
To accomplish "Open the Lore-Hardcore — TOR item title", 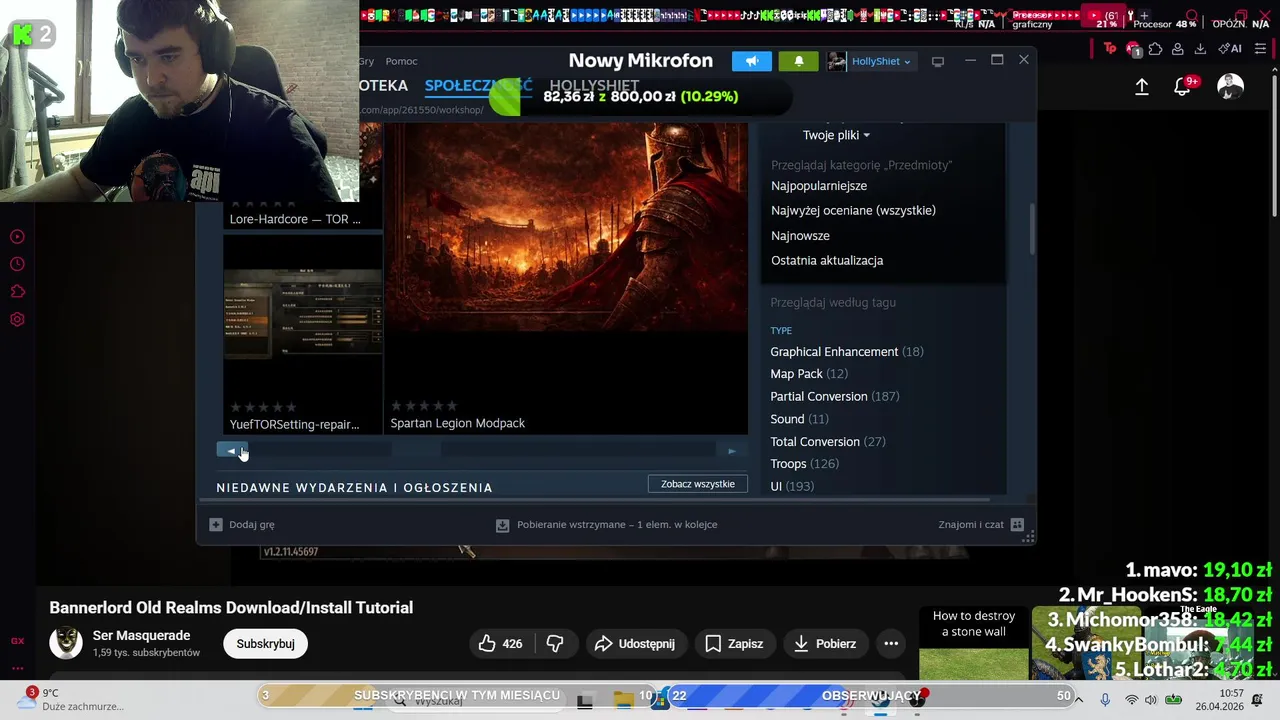I will tap(295, 219).
